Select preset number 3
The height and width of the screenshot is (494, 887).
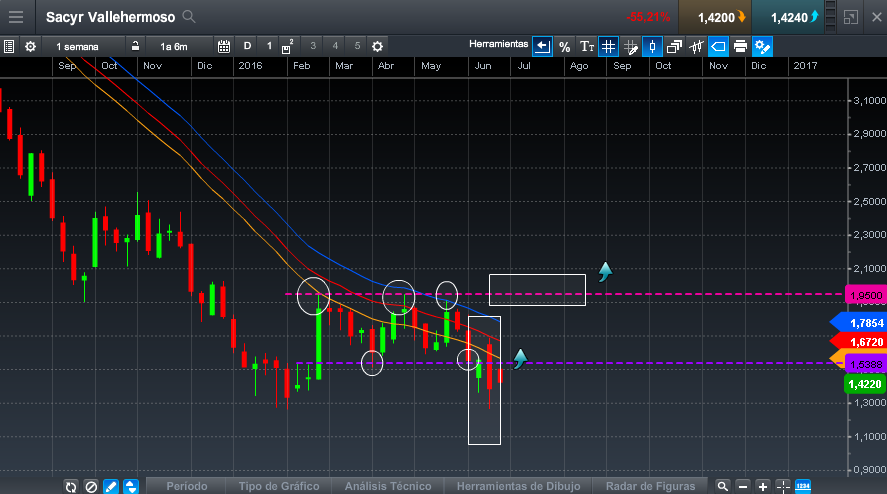tap(313, 46)
